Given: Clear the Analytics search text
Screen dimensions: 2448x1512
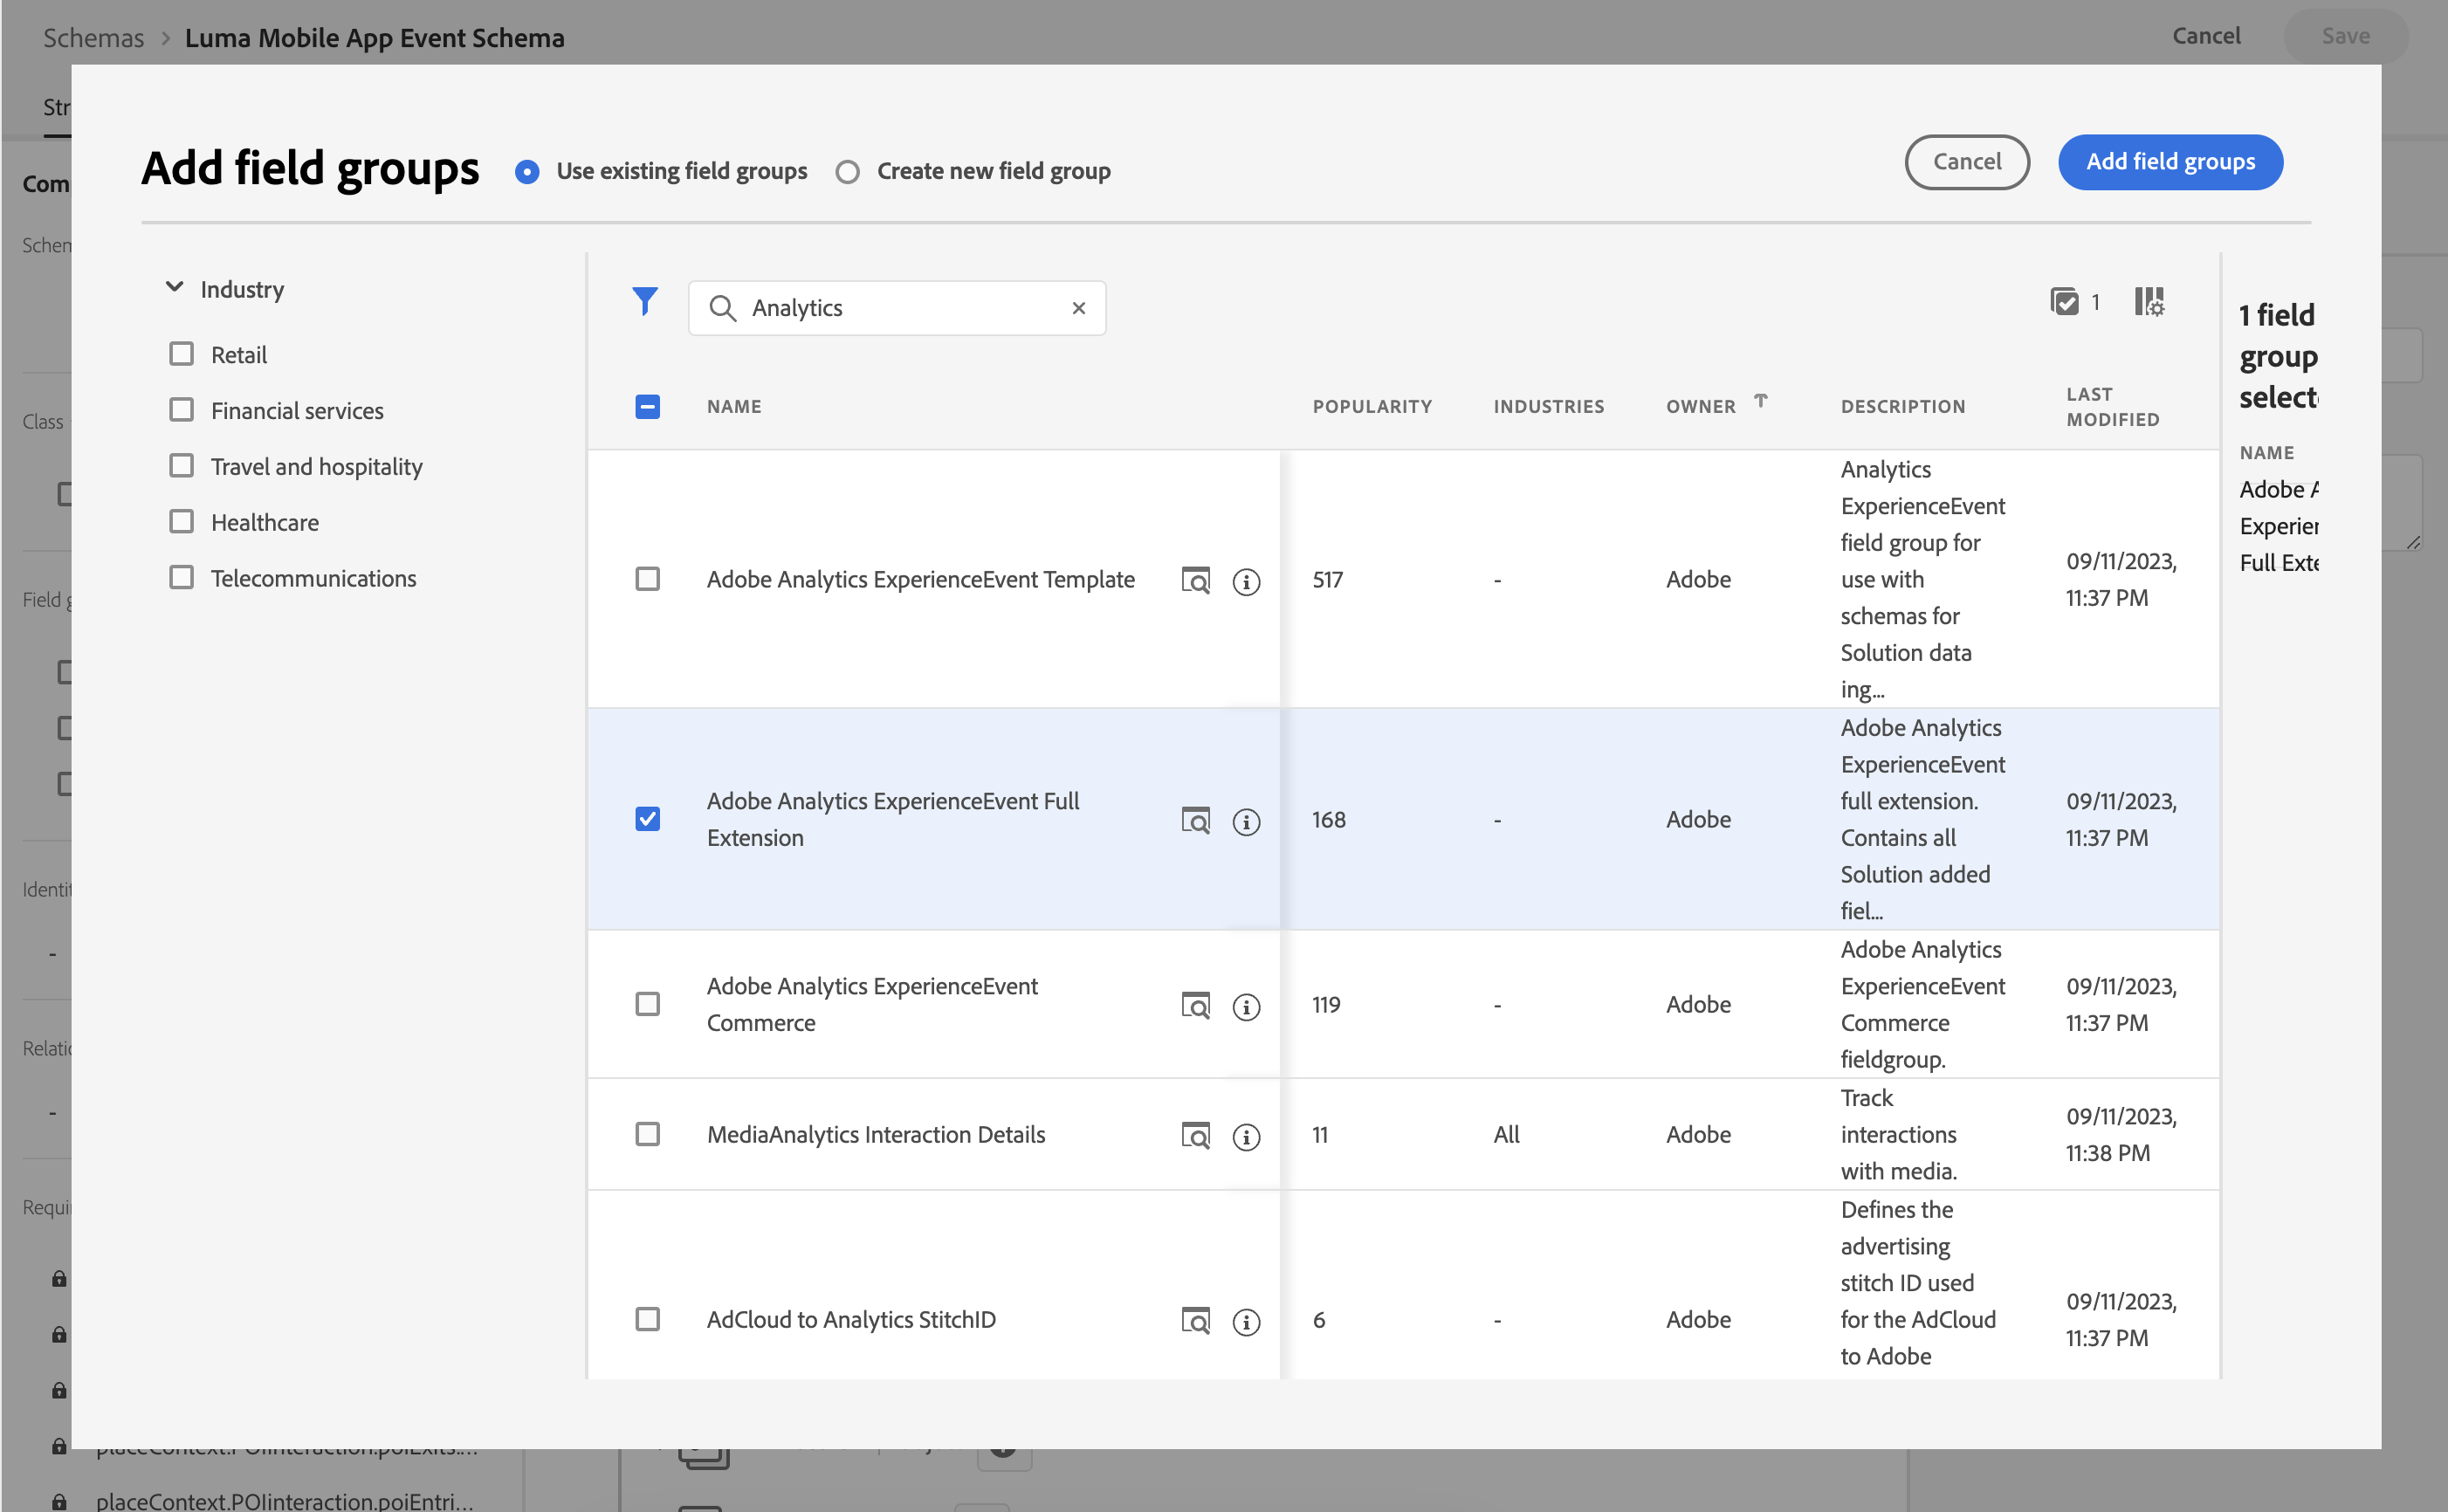Looking at the screenshot, I should [1078, 308].
